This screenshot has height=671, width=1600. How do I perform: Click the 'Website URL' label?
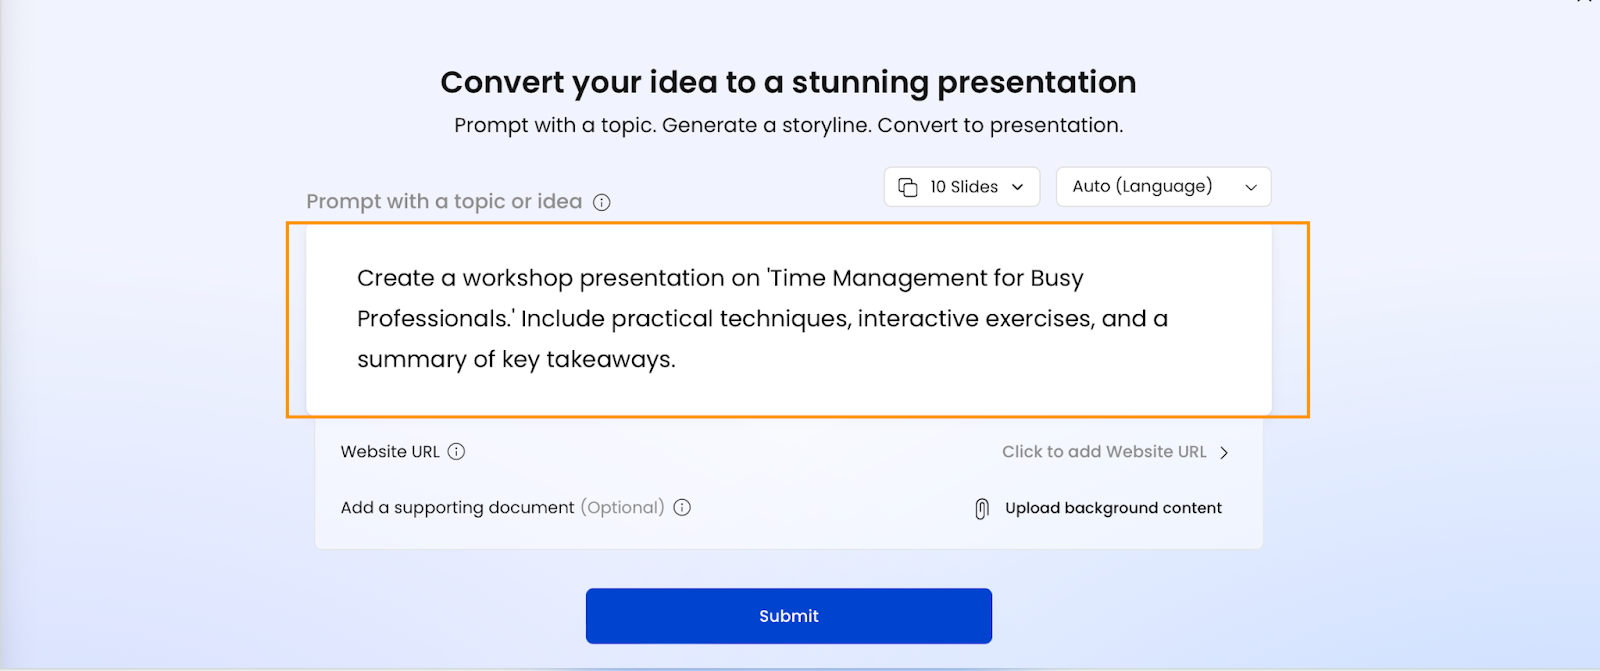point(390,452)
